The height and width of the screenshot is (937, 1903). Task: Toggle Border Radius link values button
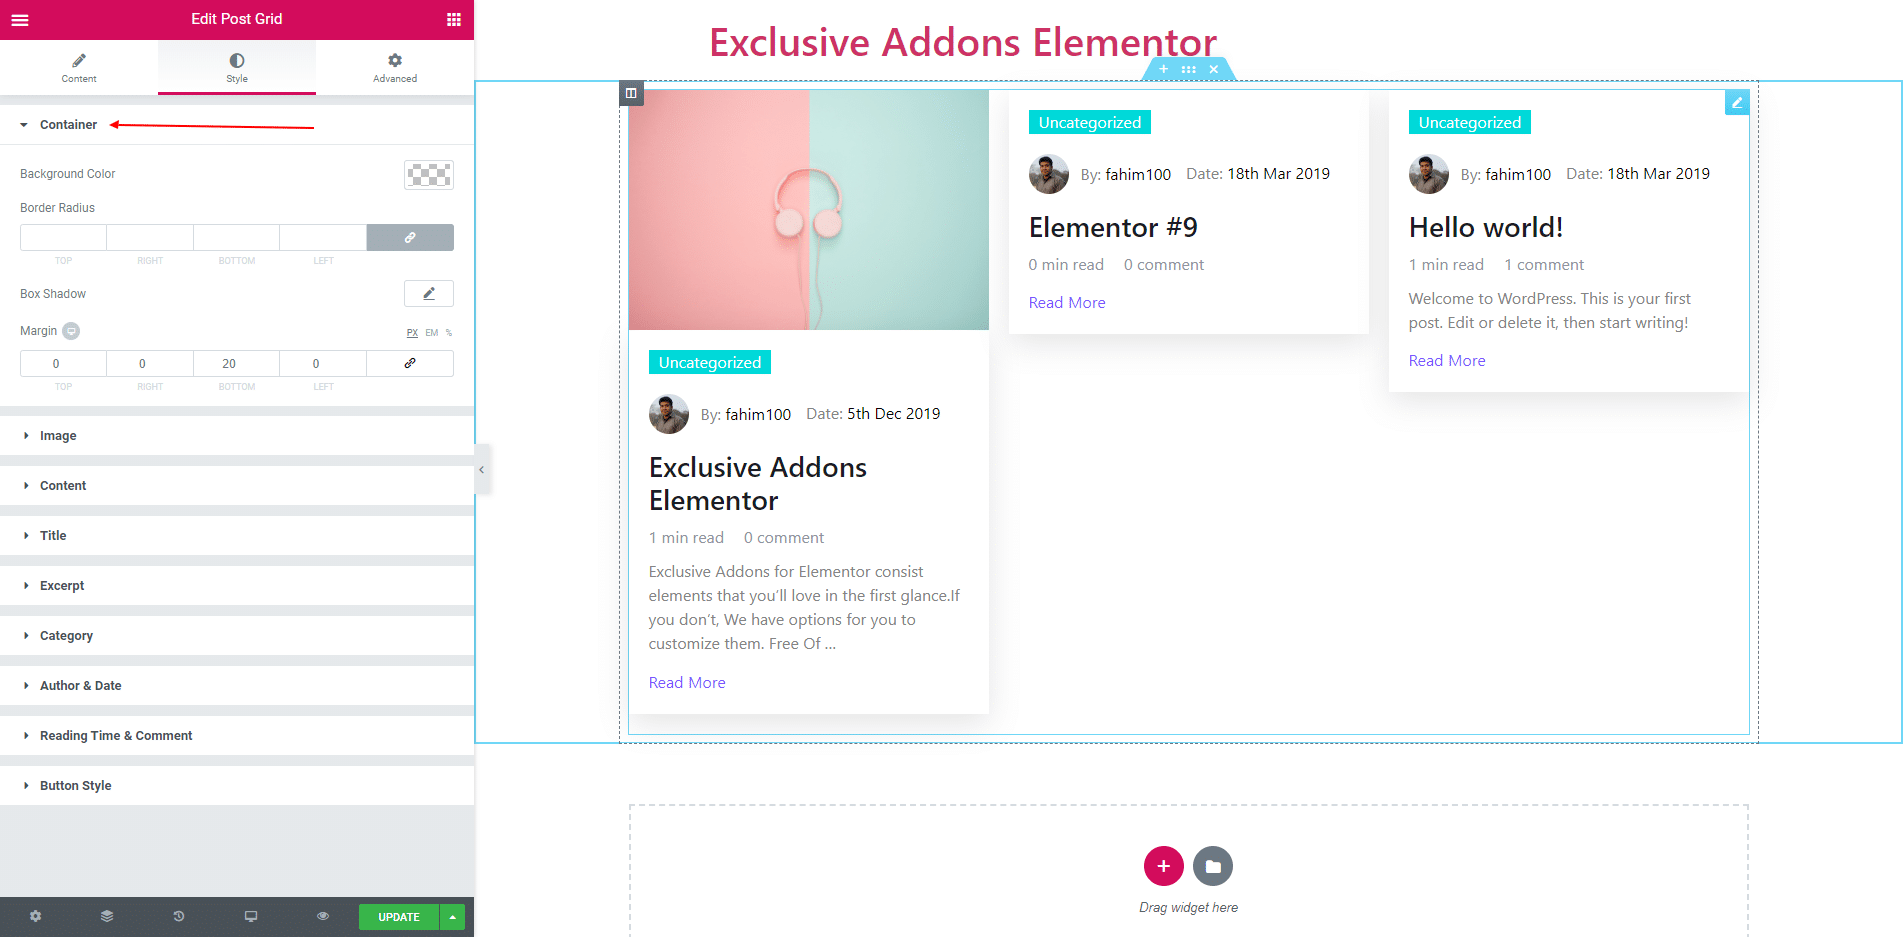point(410,237)
